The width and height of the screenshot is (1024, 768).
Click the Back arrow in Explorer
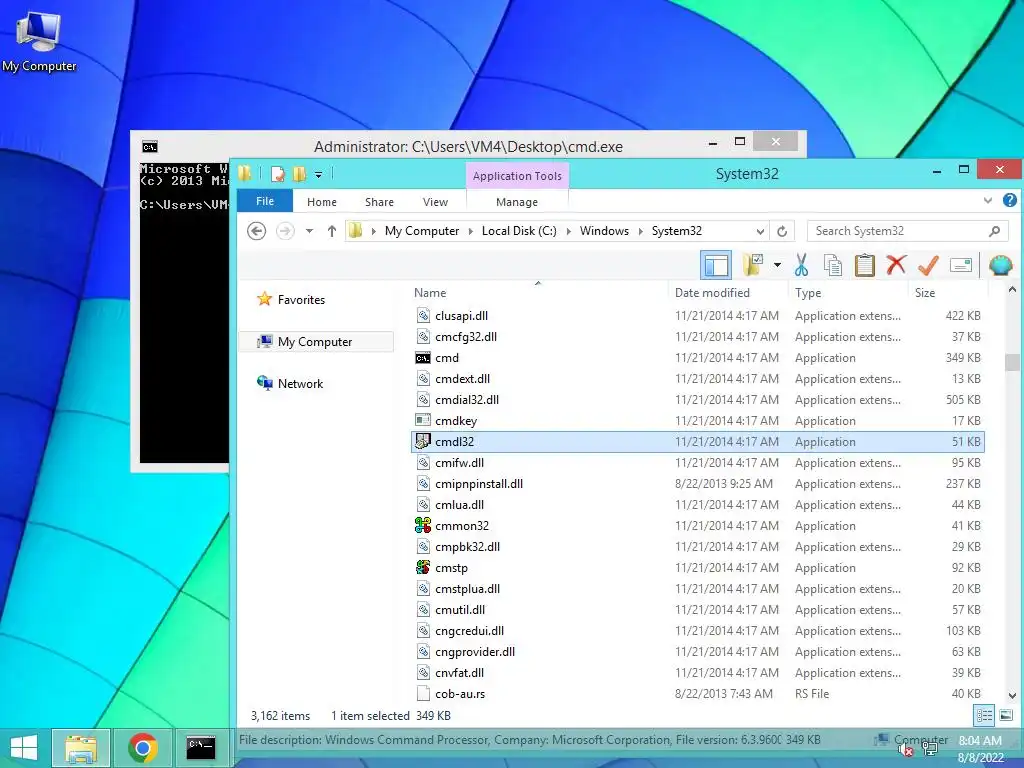pyautogui.click(x=257, y=231)
